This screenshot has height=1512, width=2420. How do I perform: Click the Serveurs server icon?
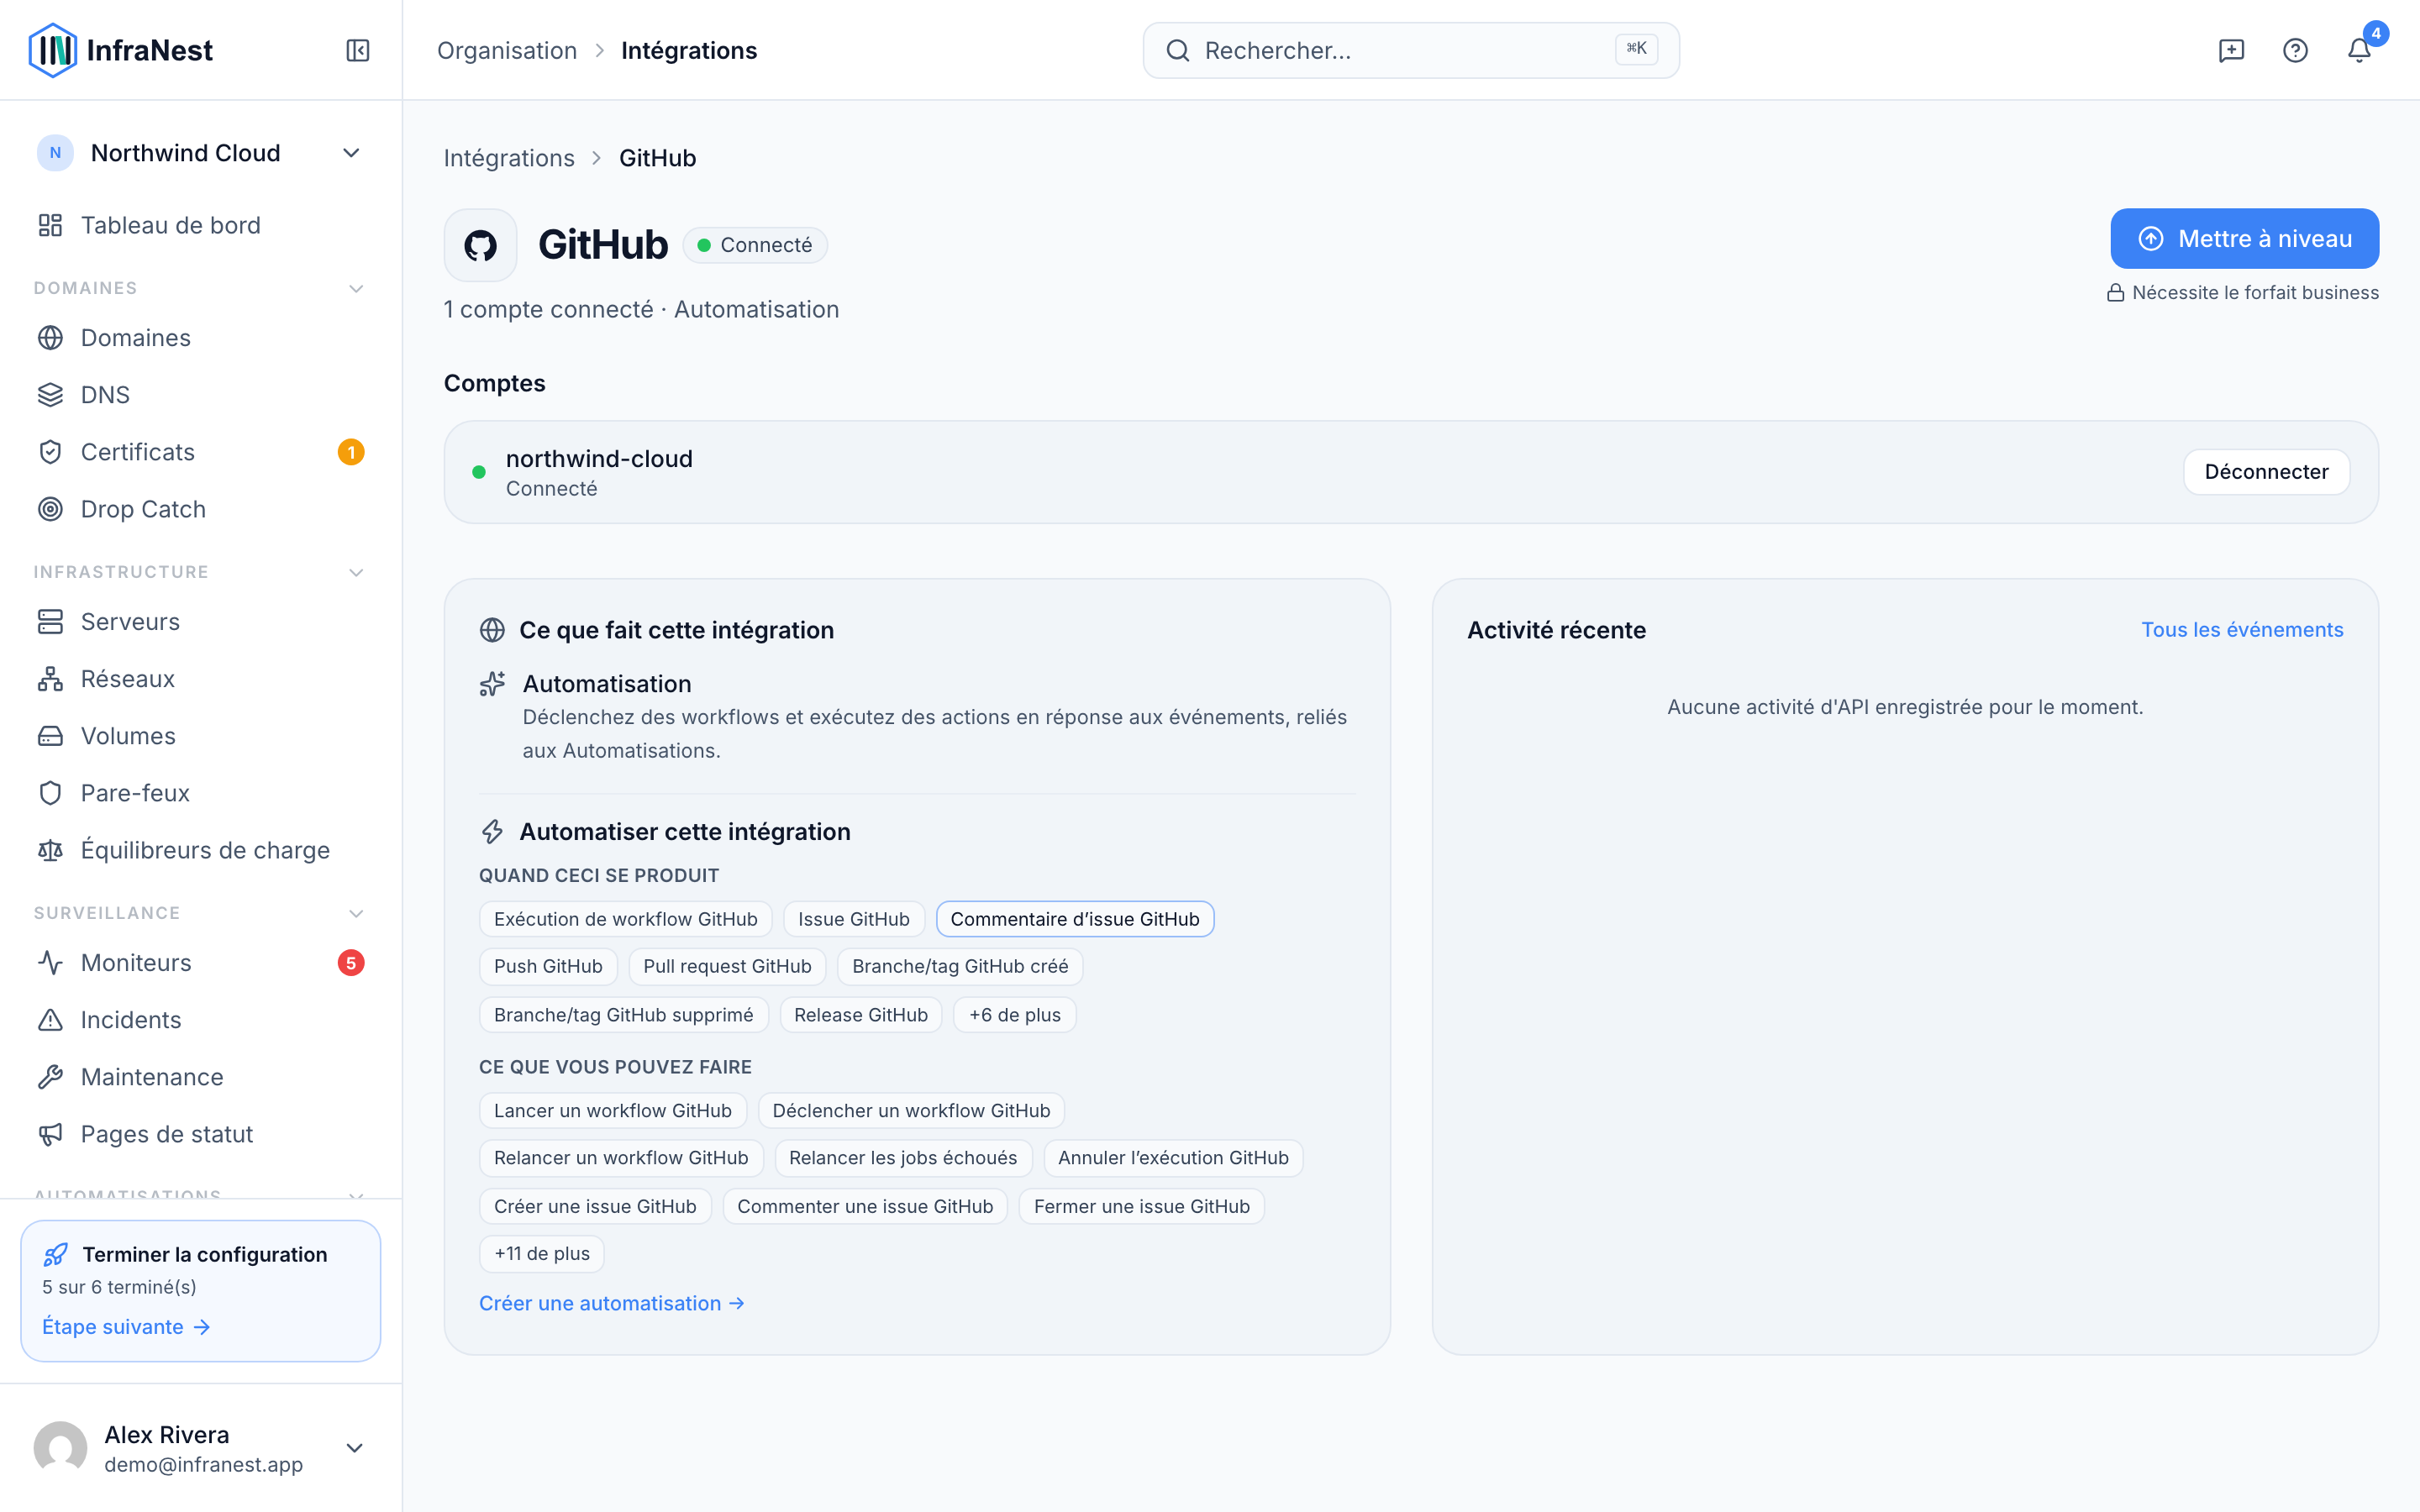pyautogui.click(x=50, y=622)
